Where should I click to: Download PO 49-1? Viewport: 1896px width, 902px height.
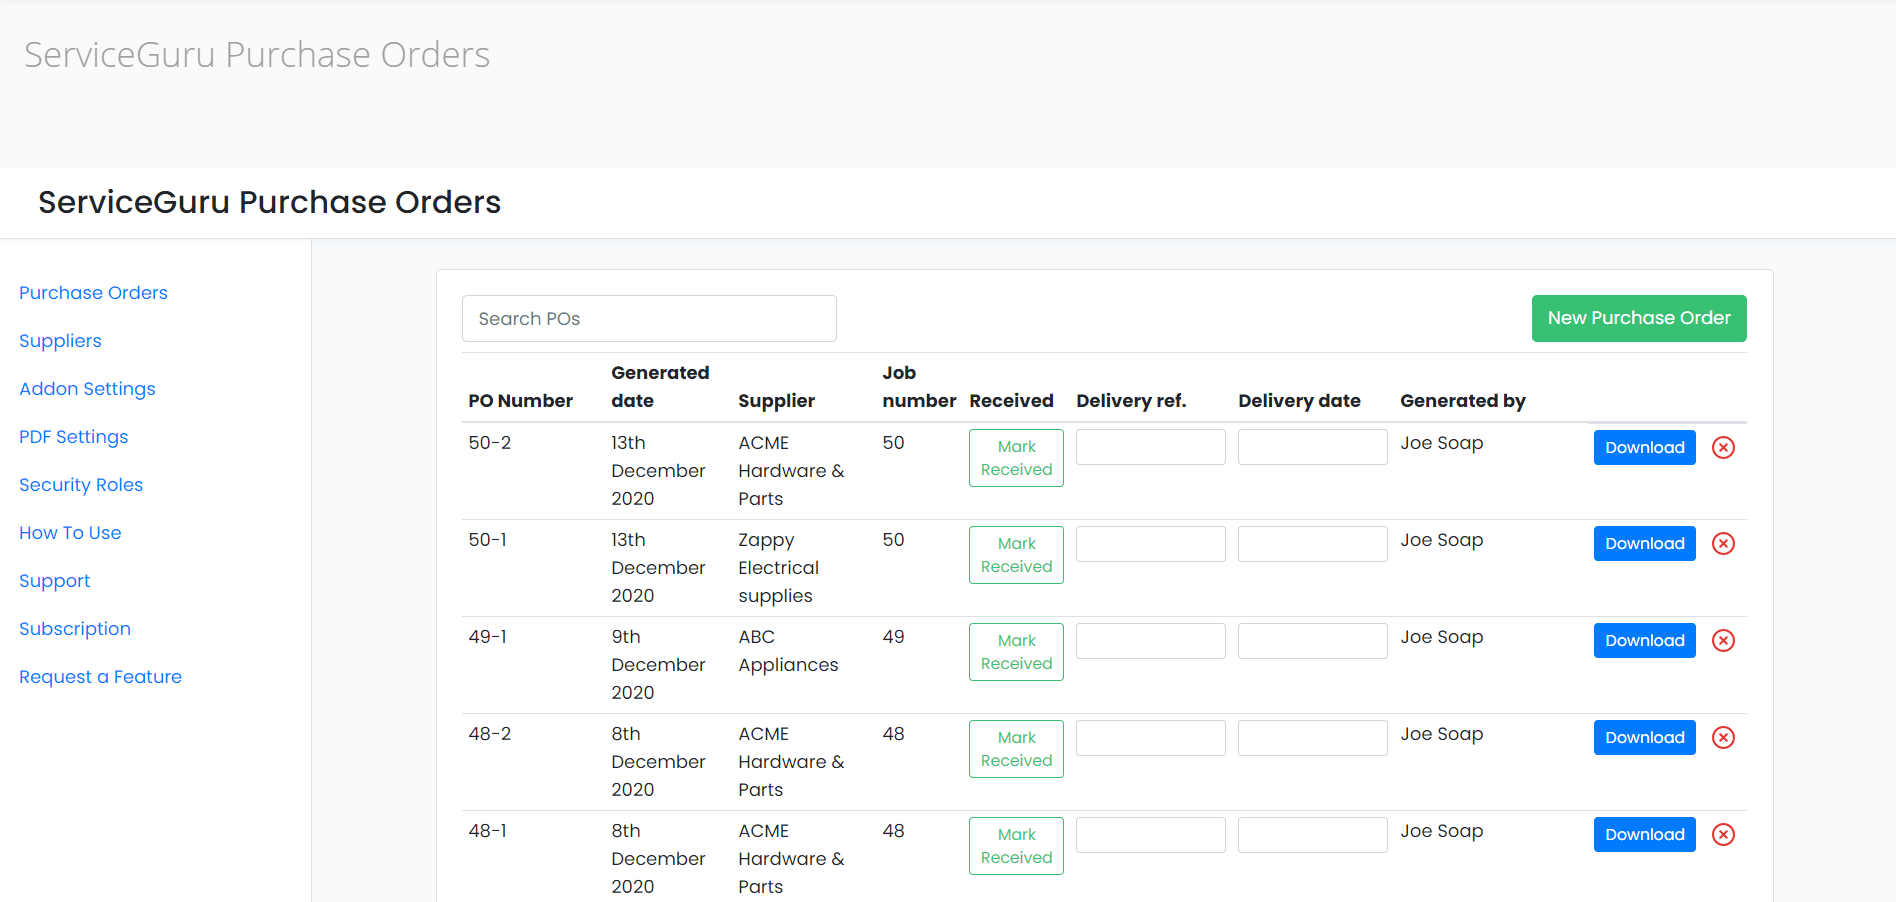[x=1644, y=640]
